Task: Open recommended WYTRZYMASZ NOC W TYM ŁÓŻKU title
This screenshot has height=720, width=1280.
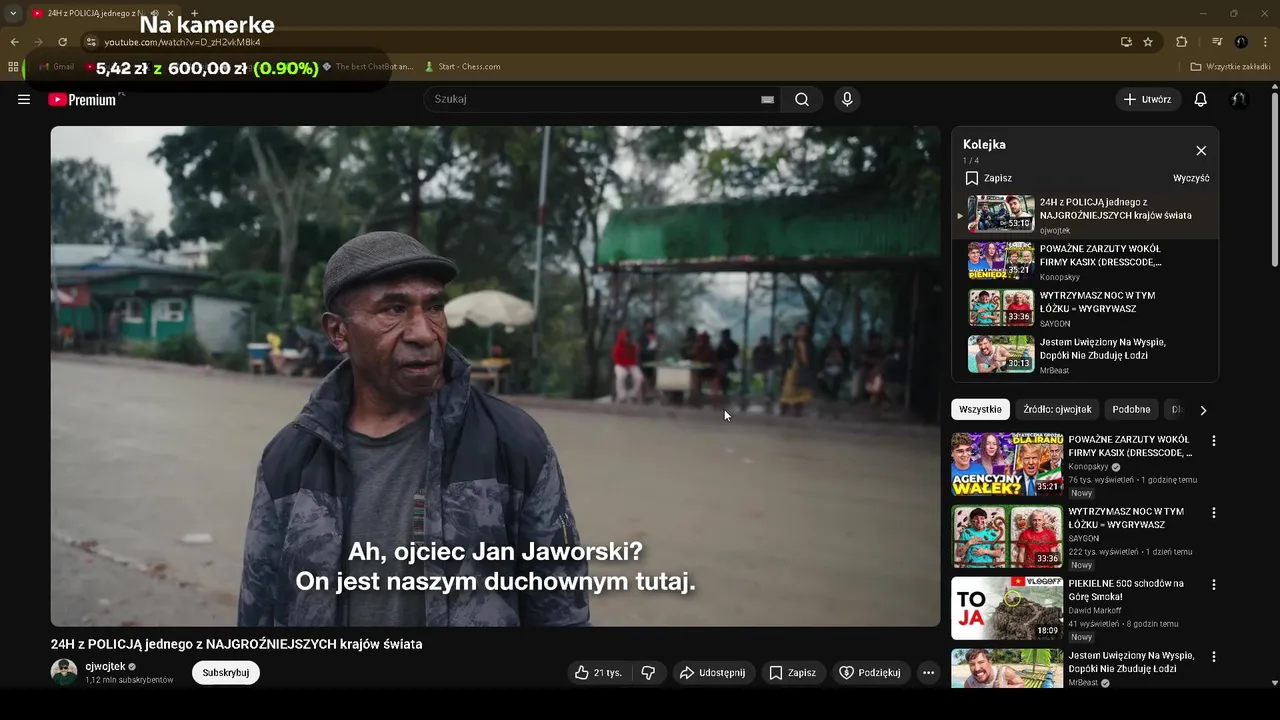Action: 1125,518
